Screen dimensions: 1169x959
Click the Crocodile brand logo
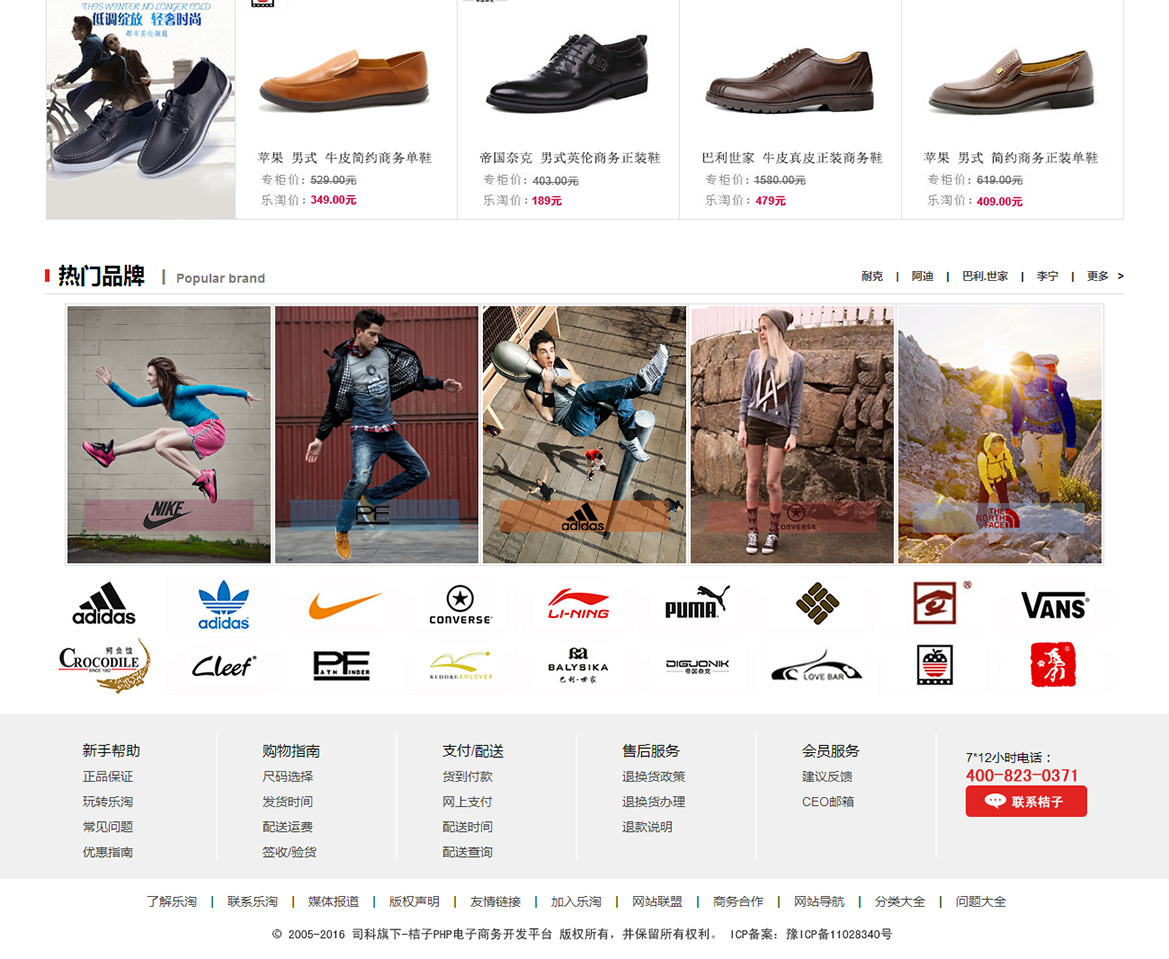click(104, 664)
